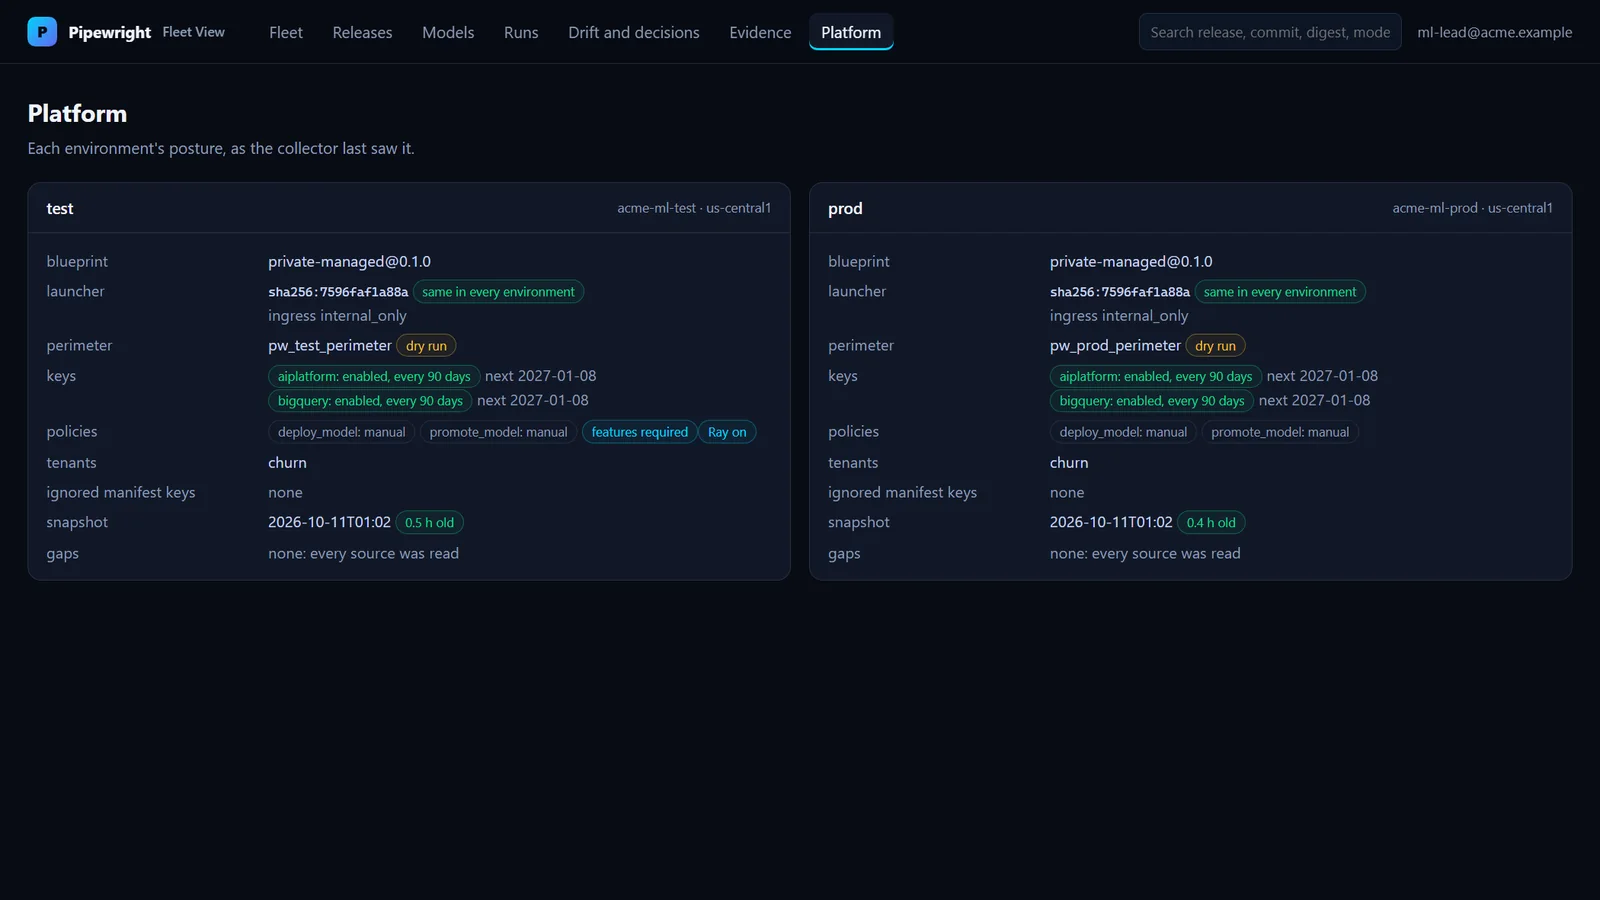This screenshot has height=900, width=1600.
Task: Click the Ray on policy chip
Action: (x=727, y=432)
